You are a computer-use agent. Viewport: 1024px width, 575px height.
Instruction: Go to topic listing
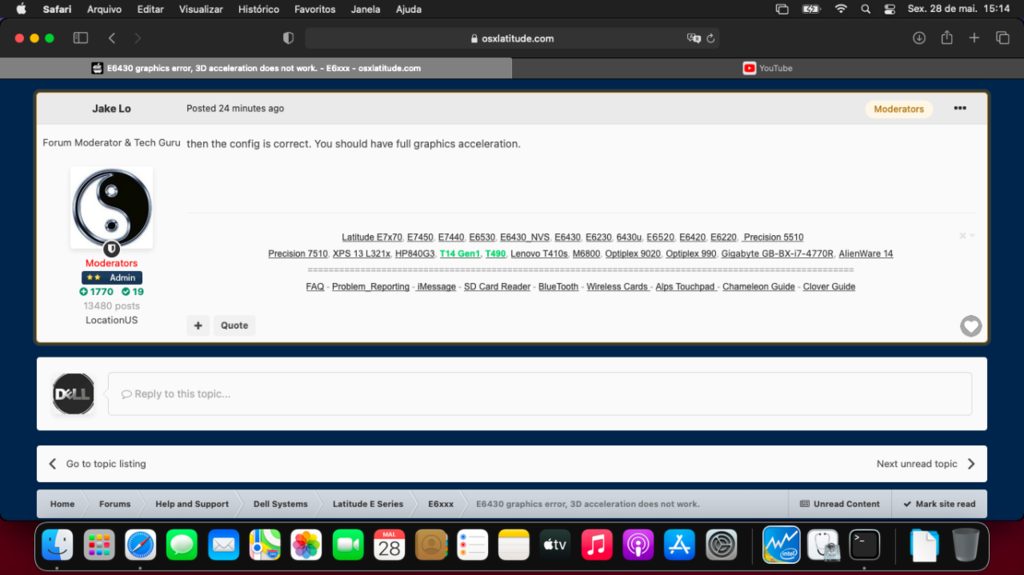[97, 464]
